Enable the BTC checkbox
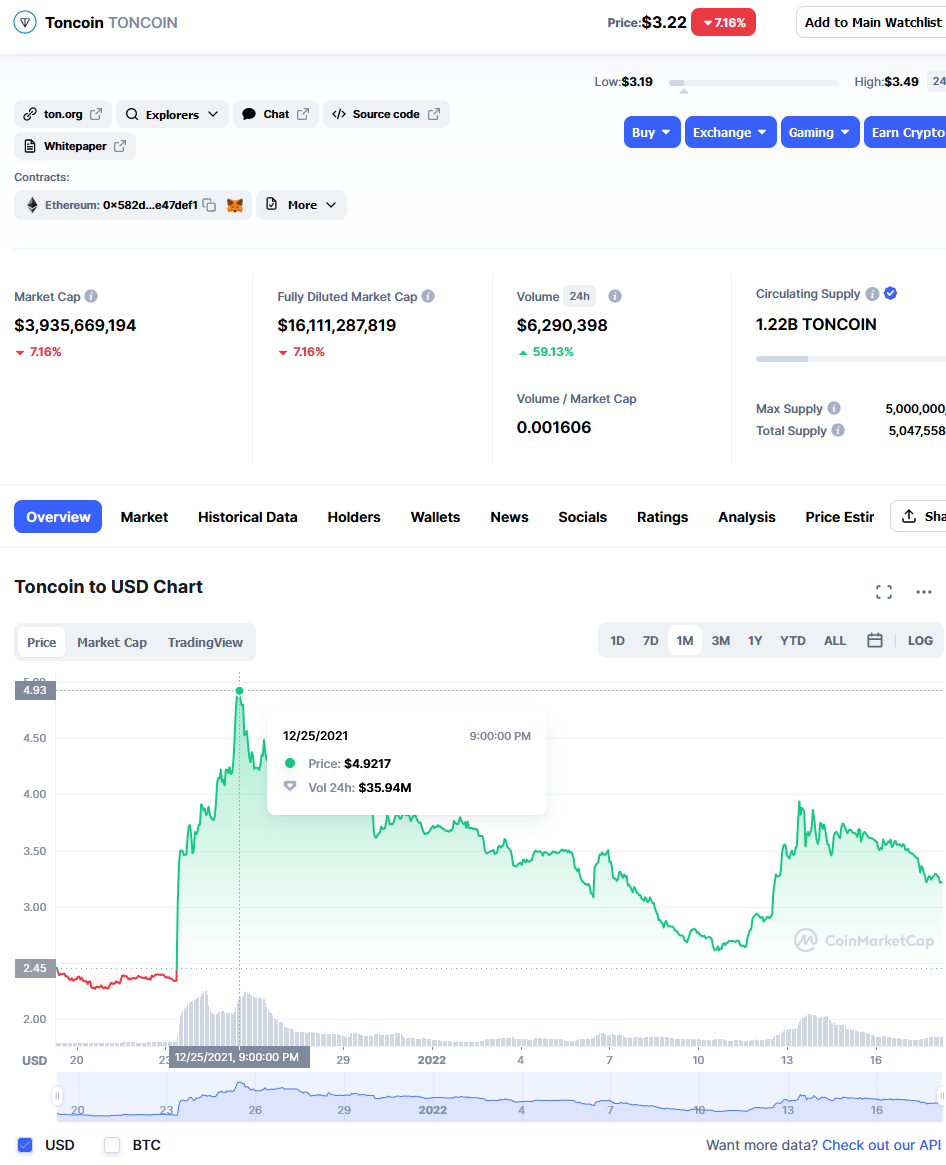The height and width of the screenshot is (1165, 946). pyautogui.click(x=113, y=1145)
